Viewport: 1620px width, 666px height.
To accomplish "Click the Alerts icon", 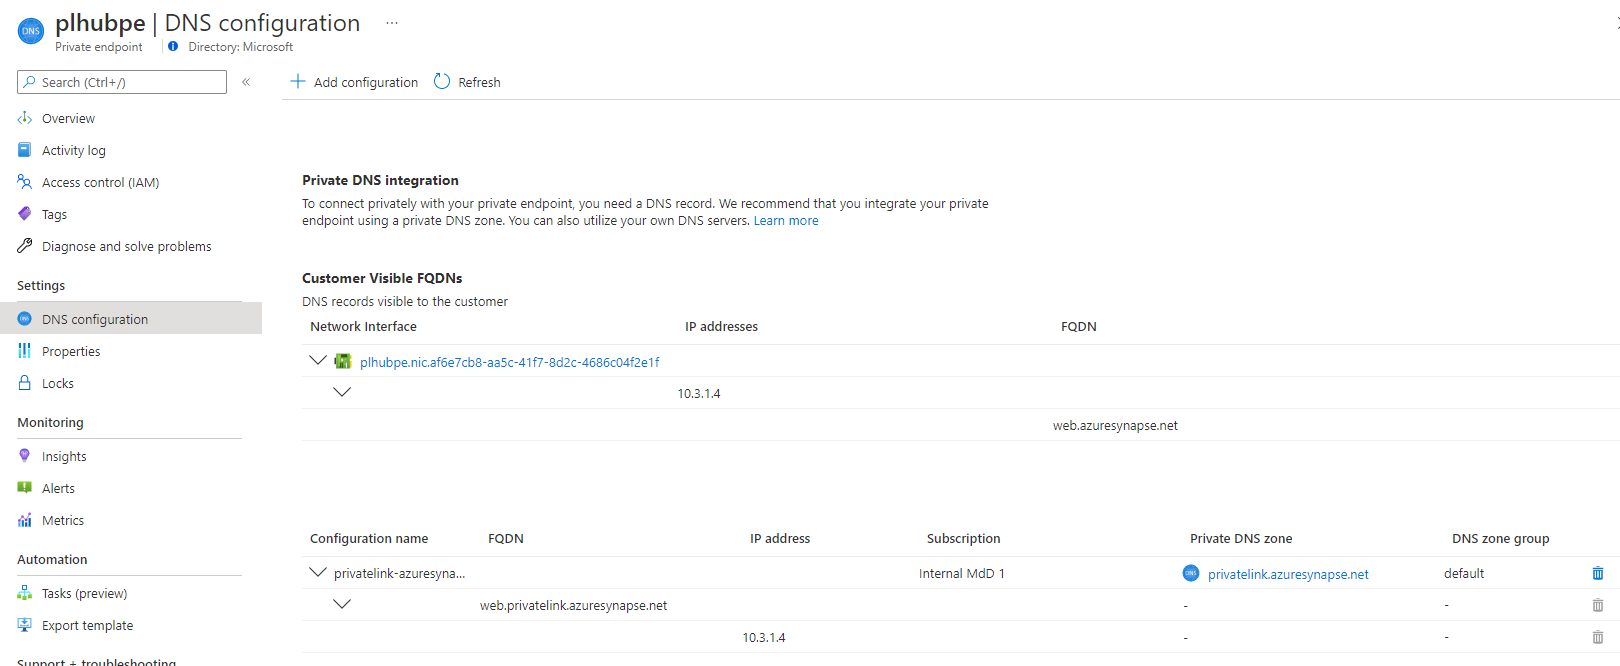I will click(x=25, y=488).
